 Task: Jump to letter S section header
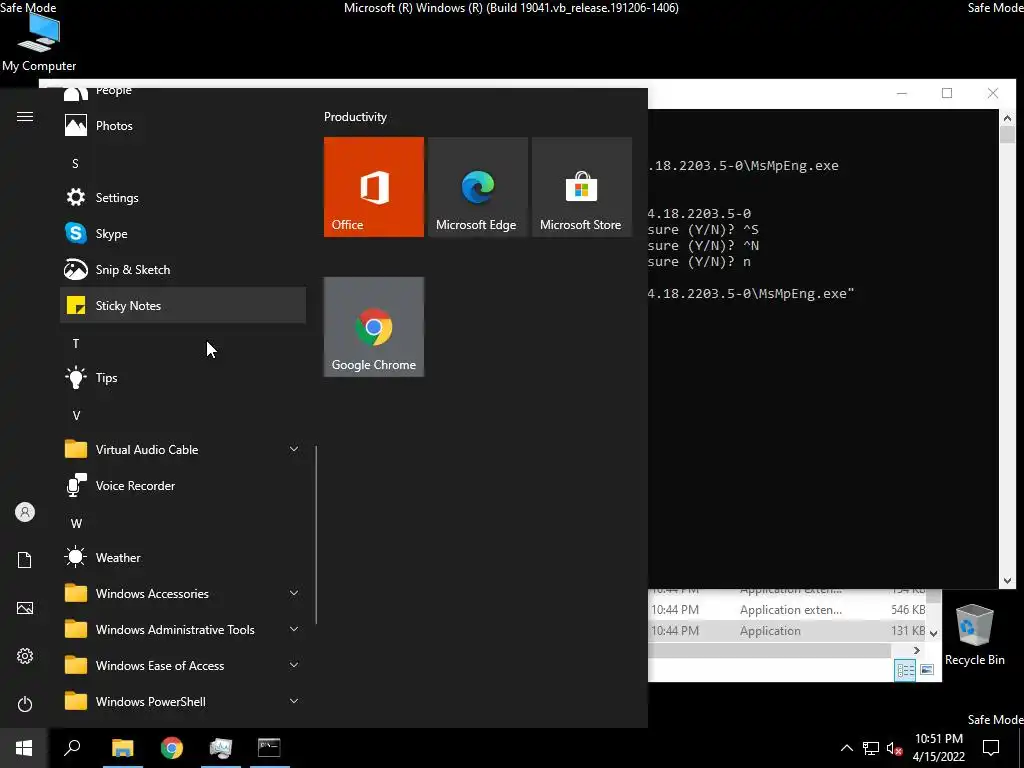click(75, 163)
